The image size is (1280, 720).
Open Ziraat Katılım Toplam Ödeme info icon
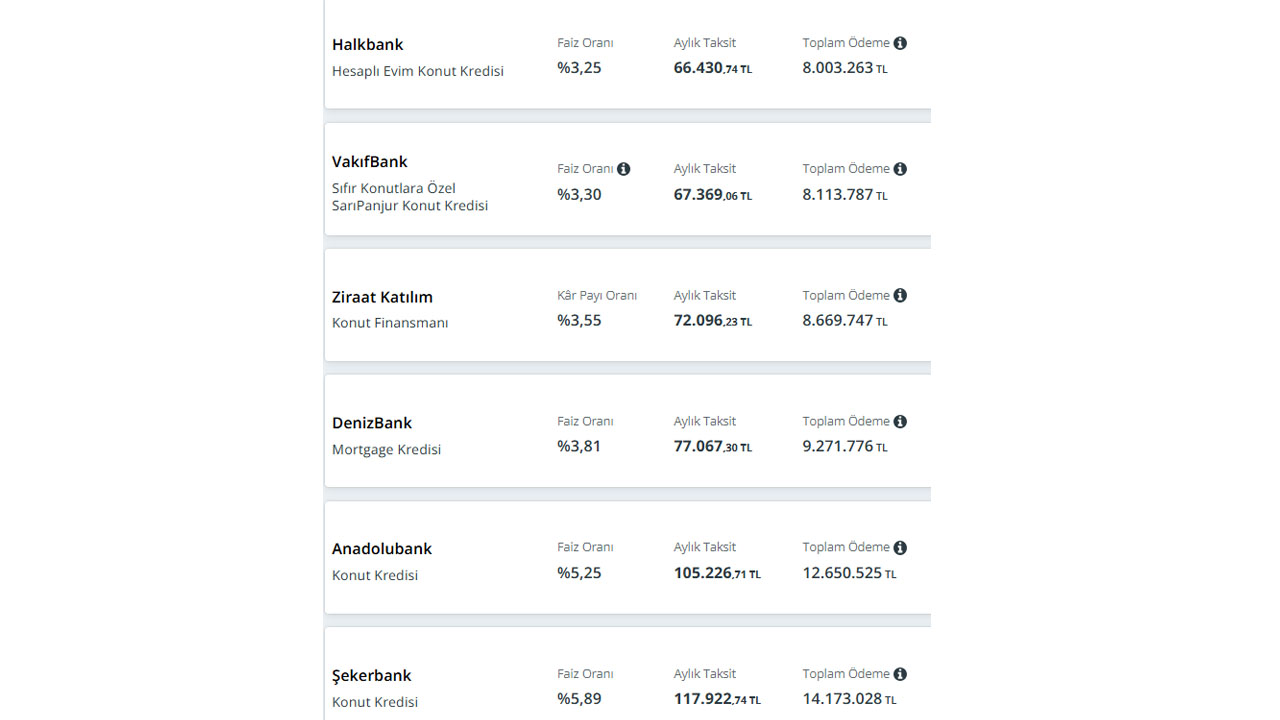pyautogui.click(x=900, y=295)
